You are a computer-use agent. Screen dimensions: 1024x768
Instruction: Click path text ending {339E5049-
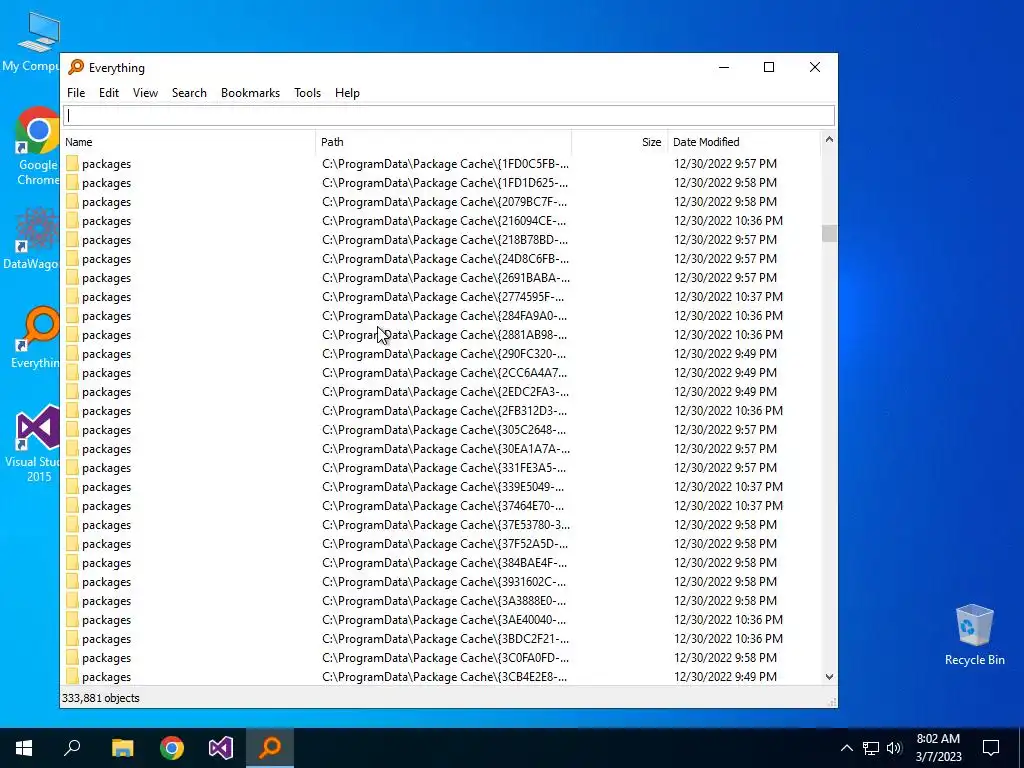pyautogui.click(x=443, y=487)
